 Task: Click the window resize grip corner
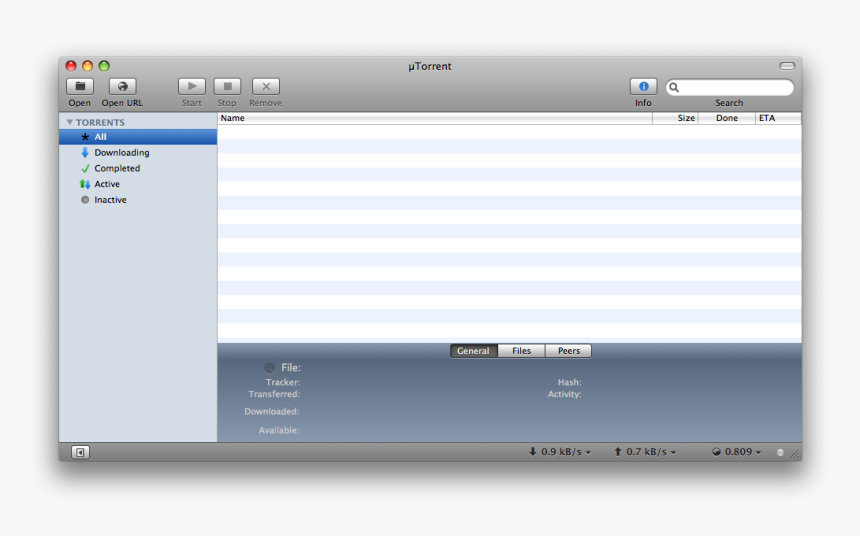[795, 454]
